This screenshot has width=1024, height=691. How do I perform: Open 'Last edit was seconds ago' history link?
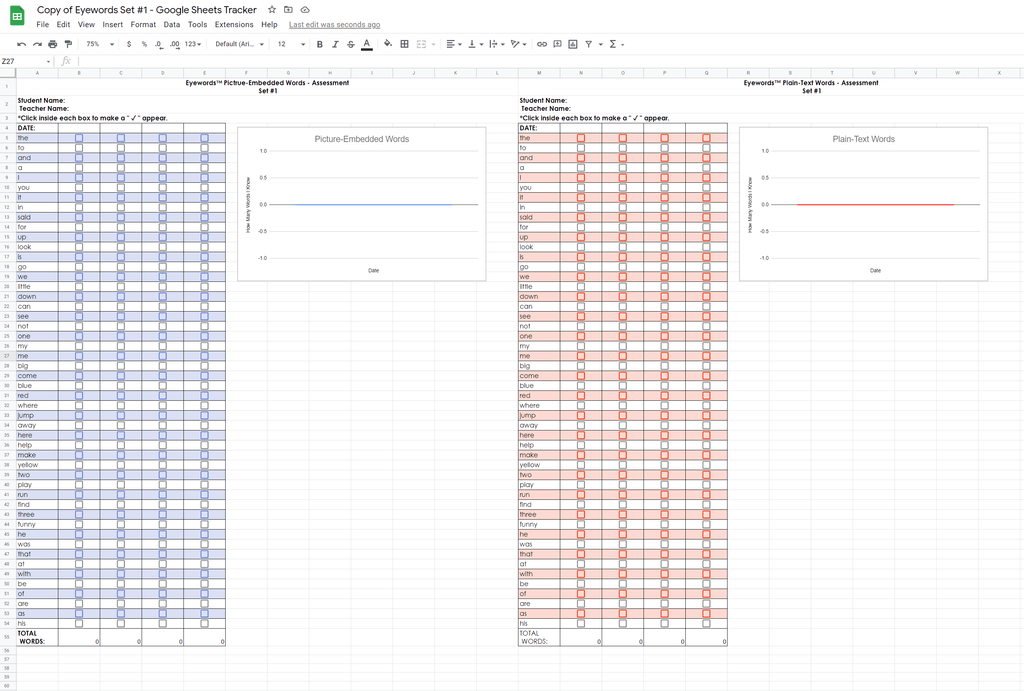334,25
